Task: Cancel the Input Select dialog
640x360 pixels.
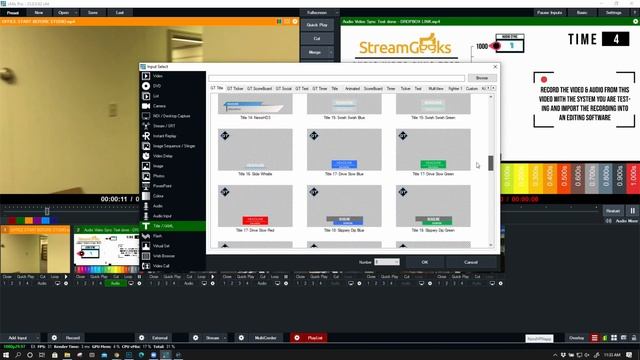Action: point(471,262)
